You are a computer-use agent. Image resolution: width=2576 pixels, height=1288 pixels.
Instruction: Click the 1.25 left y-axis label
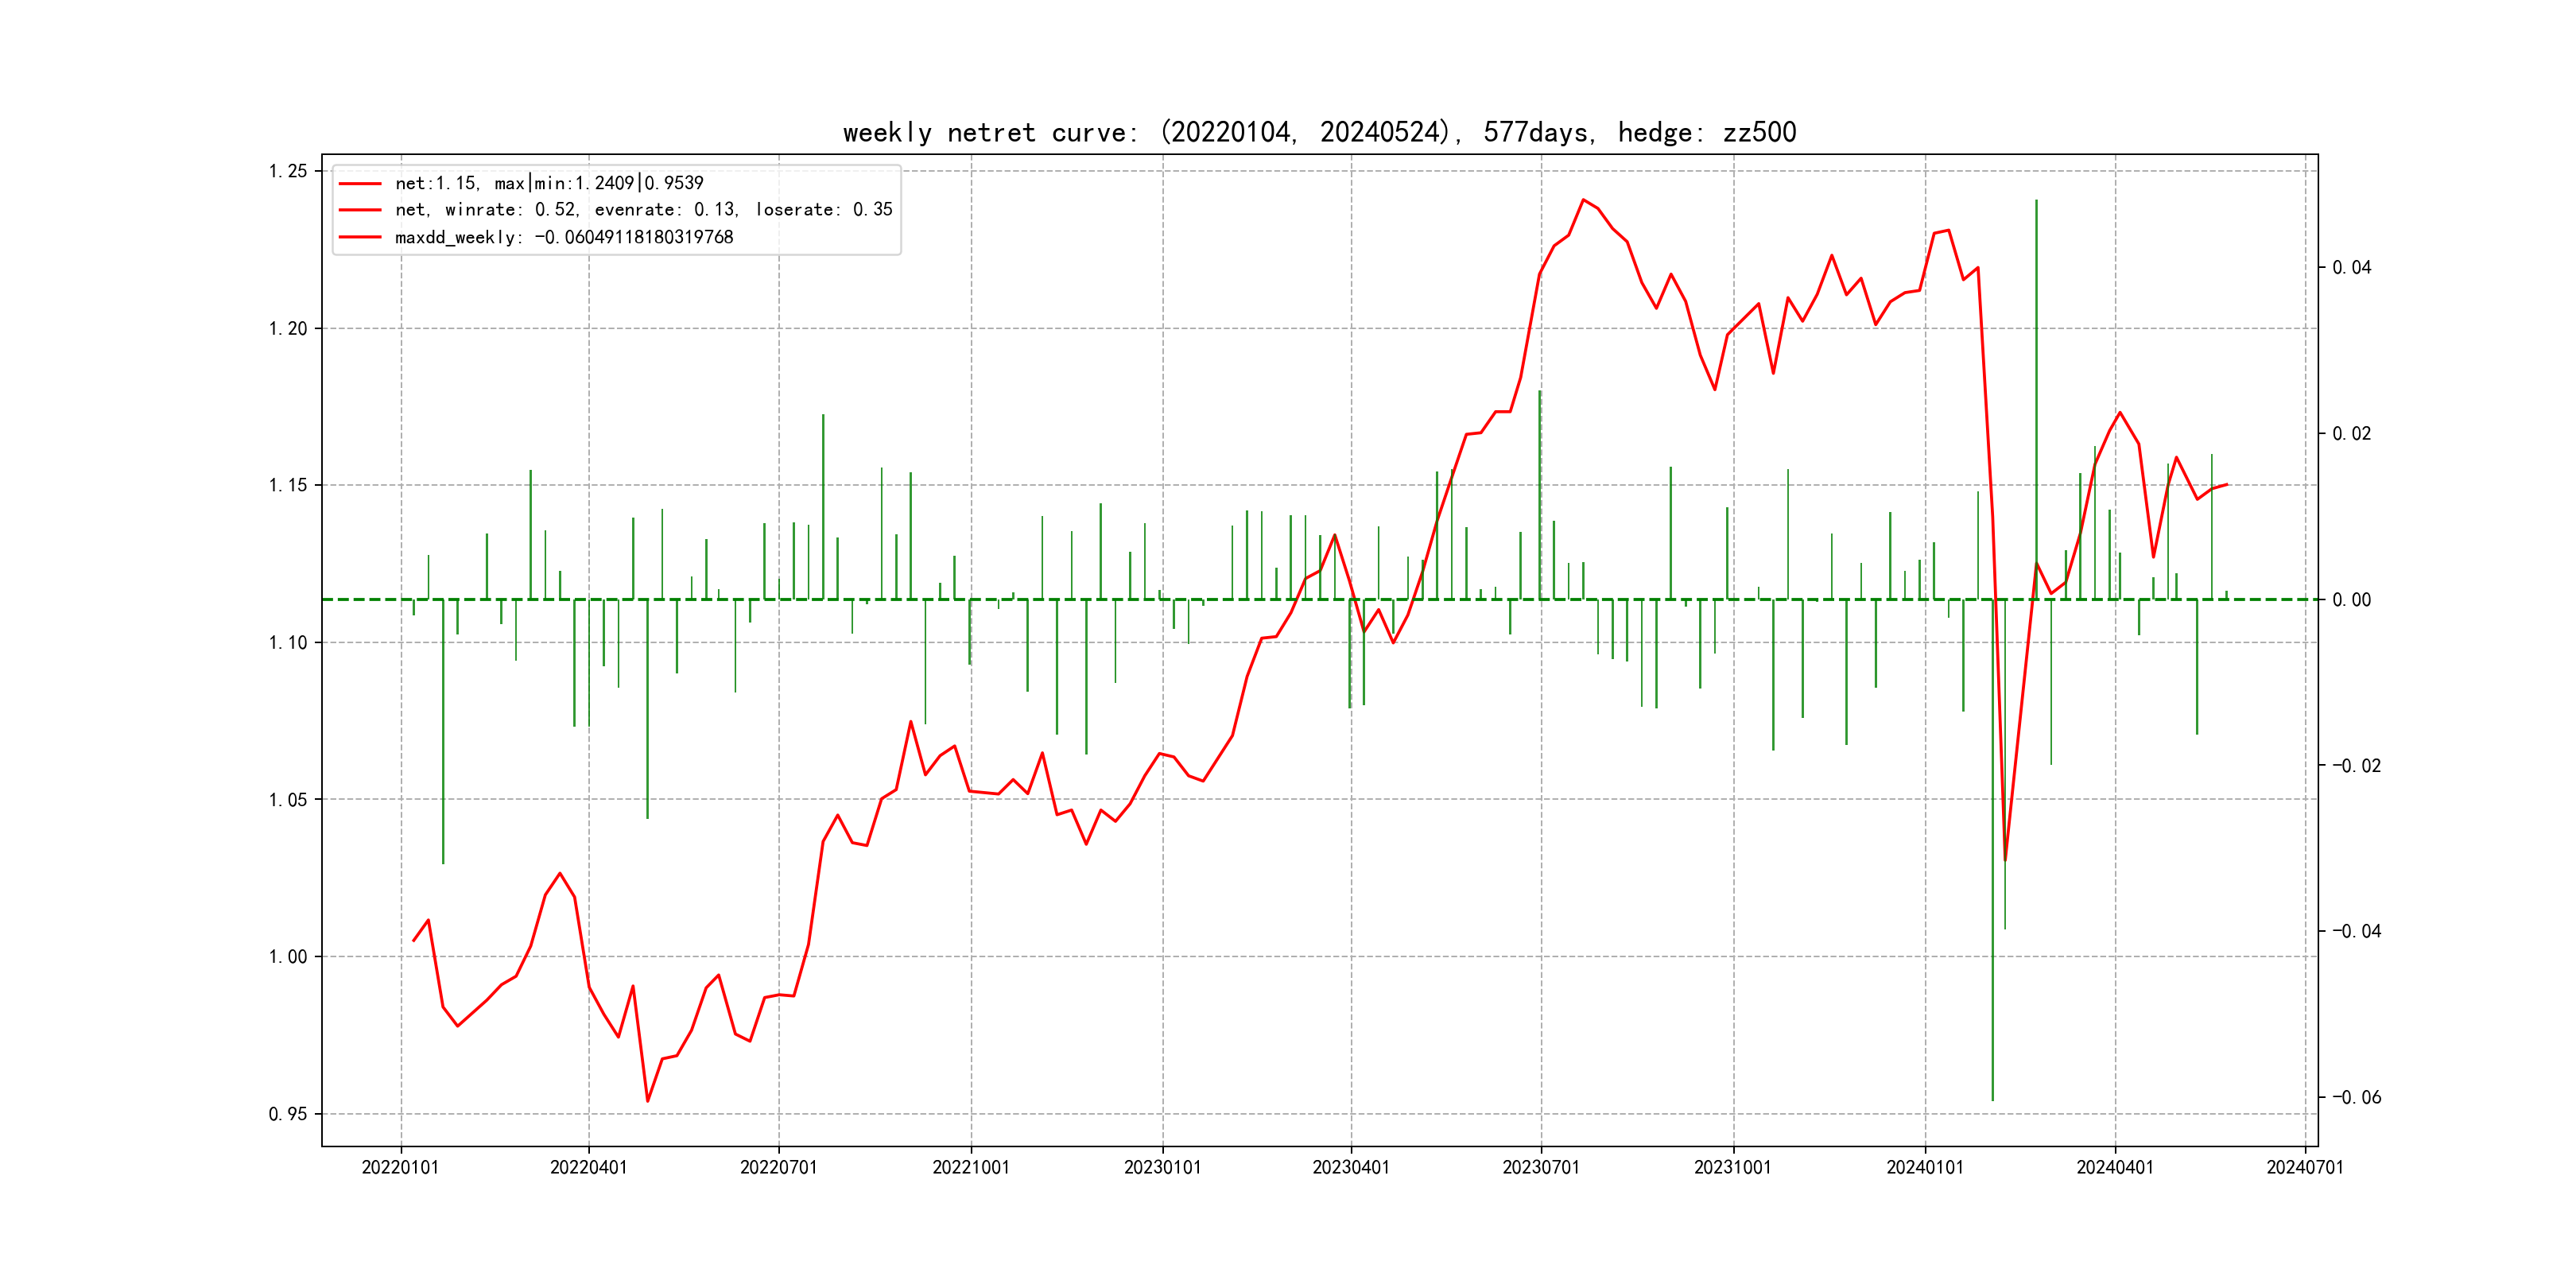(x=288, y=171)
